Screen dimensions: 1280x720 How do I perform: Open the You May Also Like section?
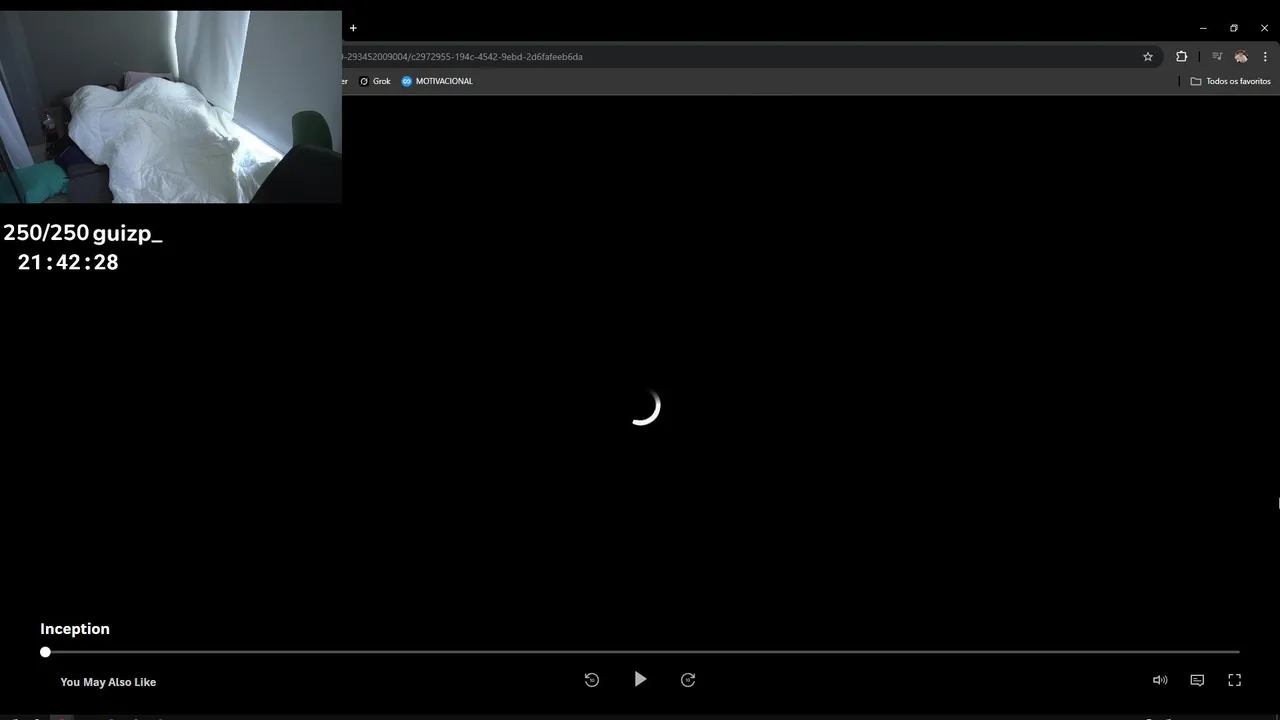(x=108, y=682)
